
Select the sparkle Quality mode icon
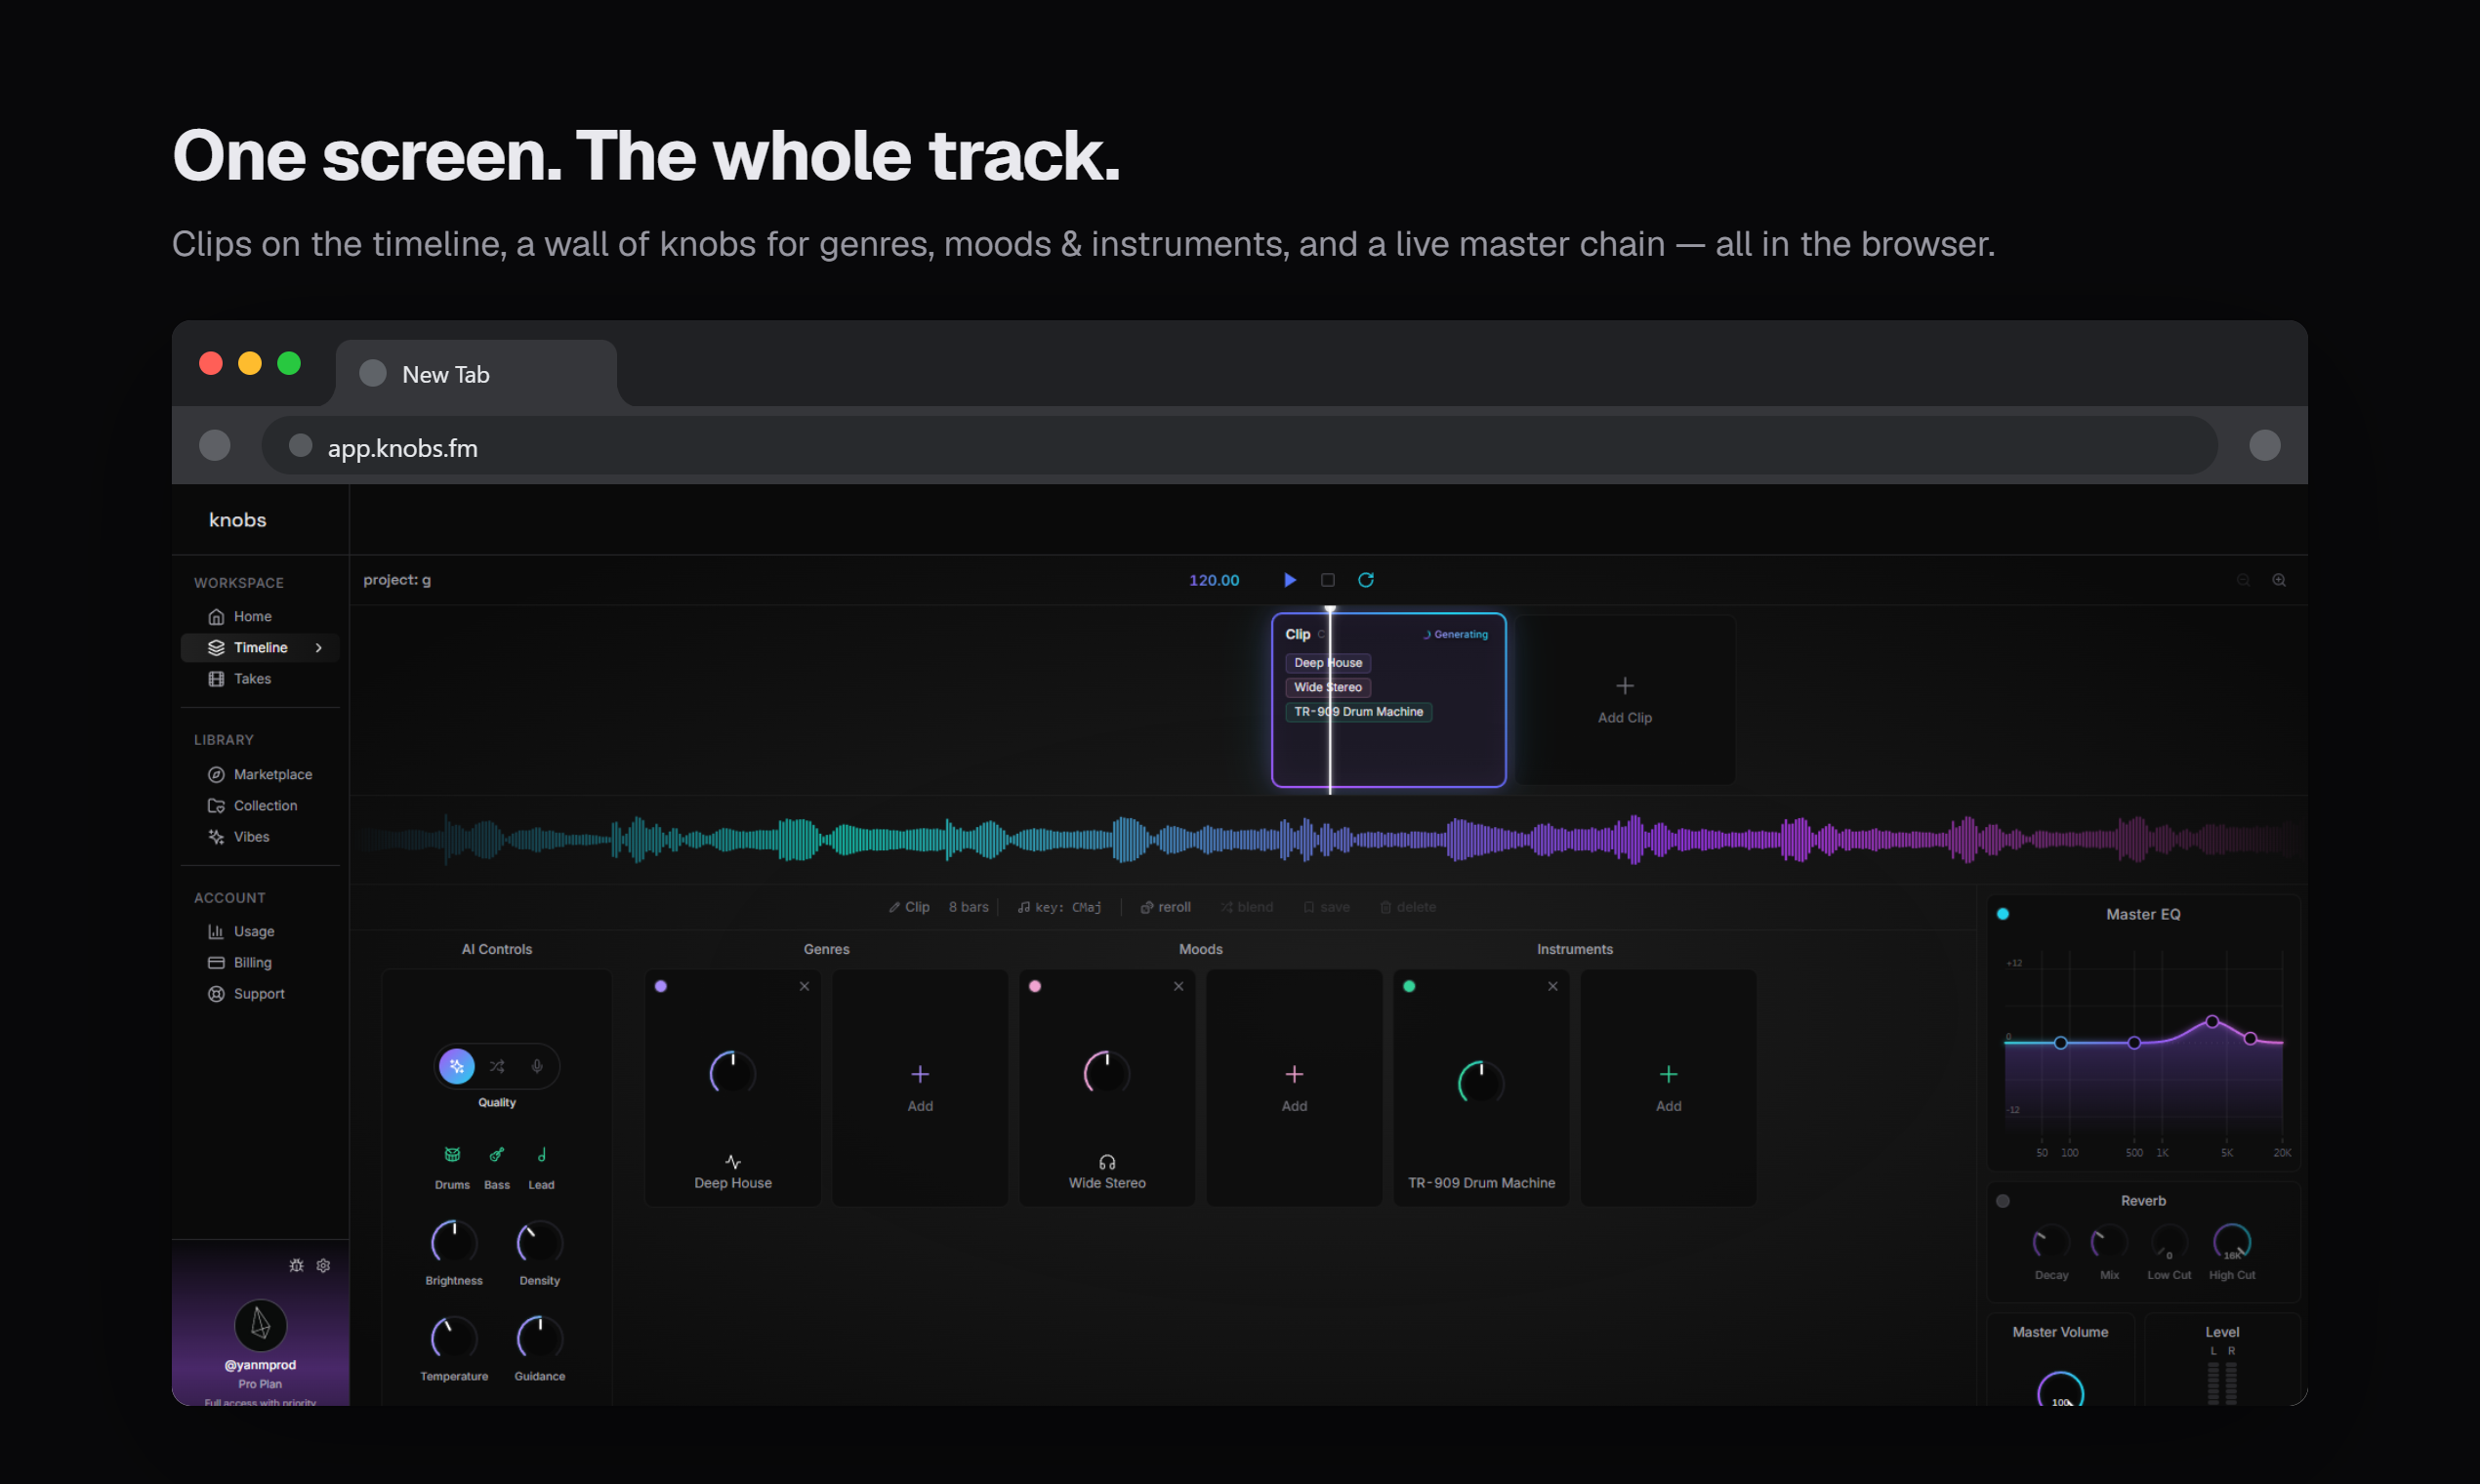(x=457, y=1066)
